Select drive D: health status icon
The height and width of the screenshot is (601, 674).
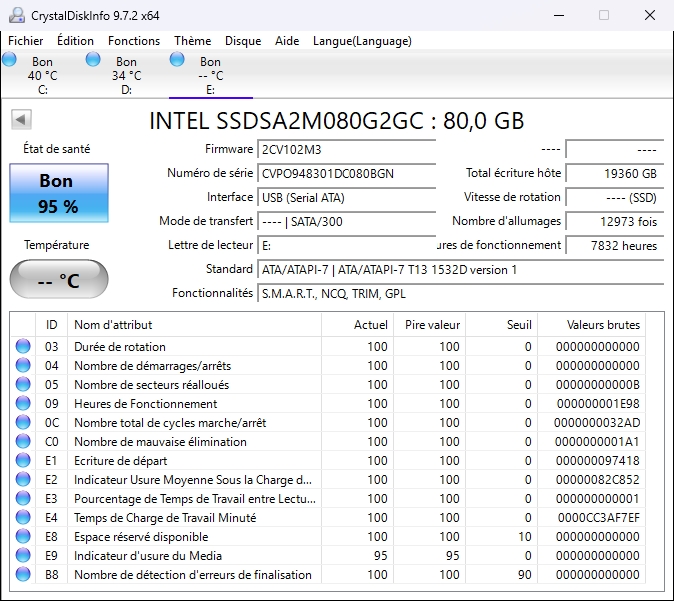tap(93, 60)
